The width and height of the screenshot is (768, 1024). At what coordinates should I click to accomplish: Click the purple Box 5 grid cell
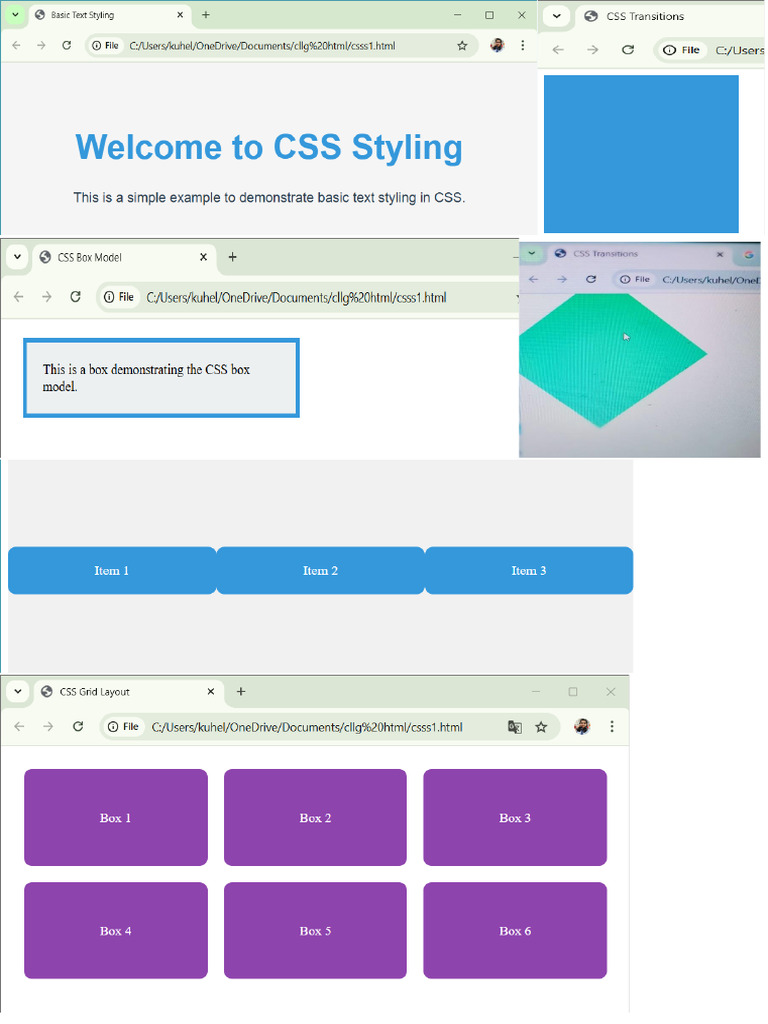click(x=315, y=931)
